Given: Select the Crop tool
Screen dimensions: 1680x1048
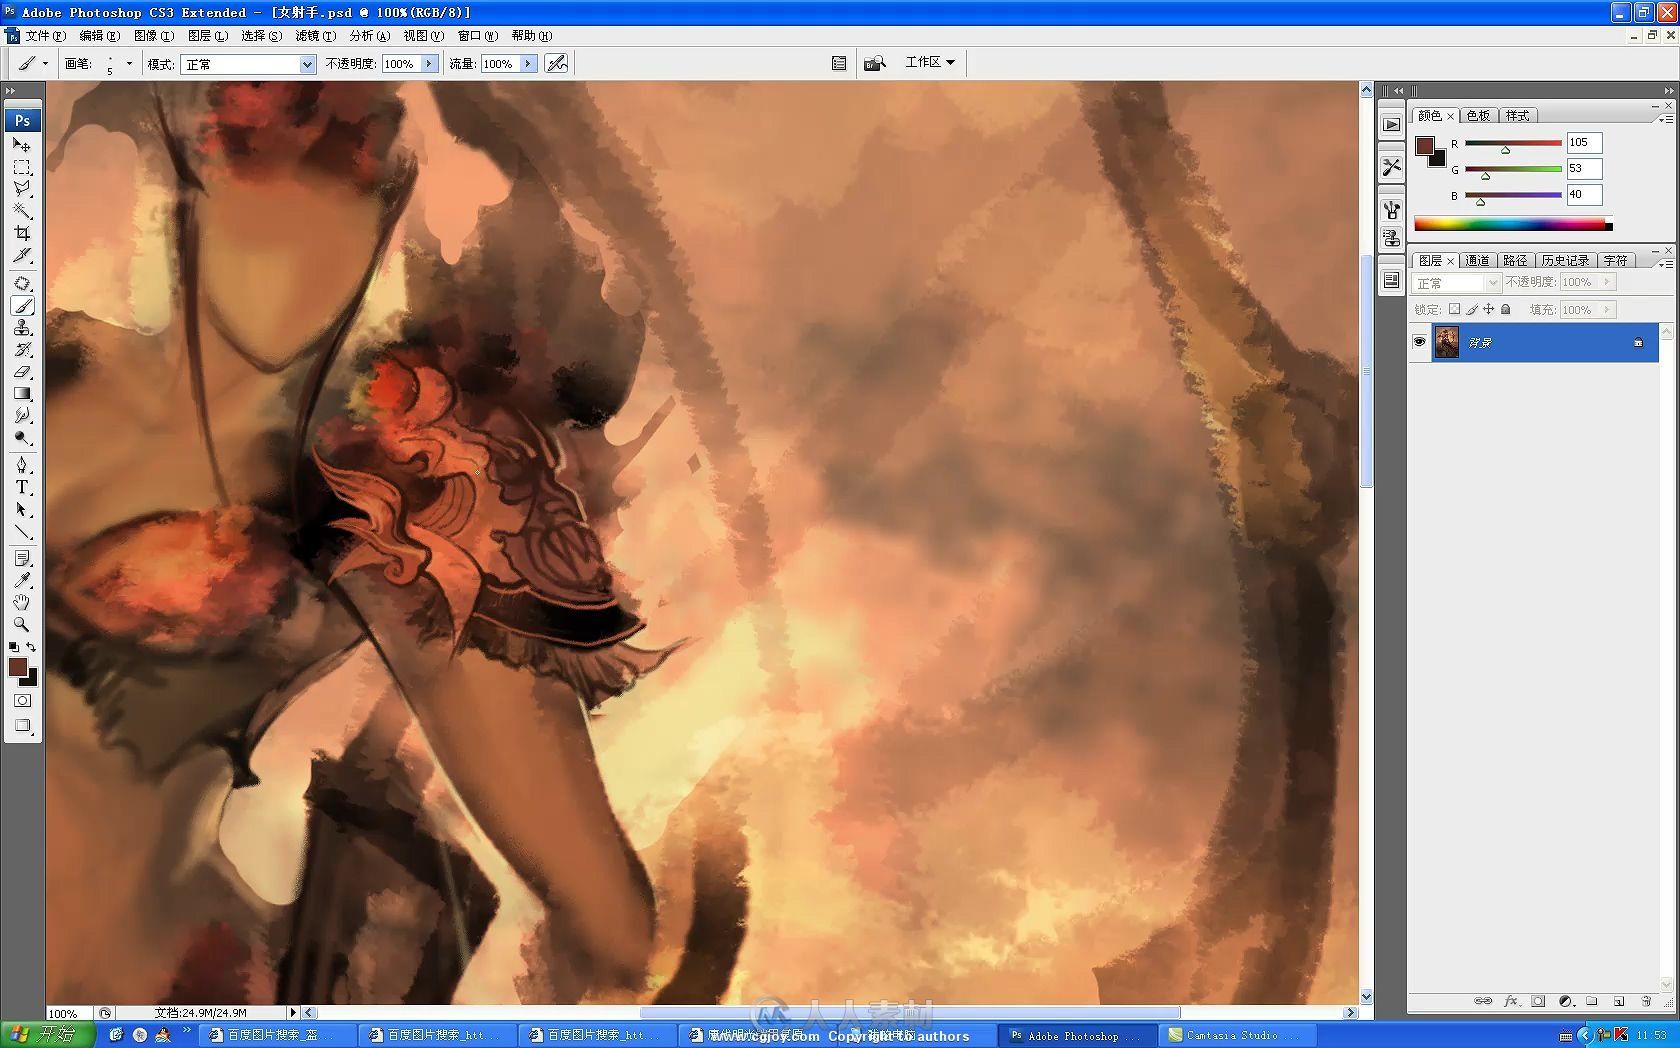Looking at the screenshot, I should (22, 233).
